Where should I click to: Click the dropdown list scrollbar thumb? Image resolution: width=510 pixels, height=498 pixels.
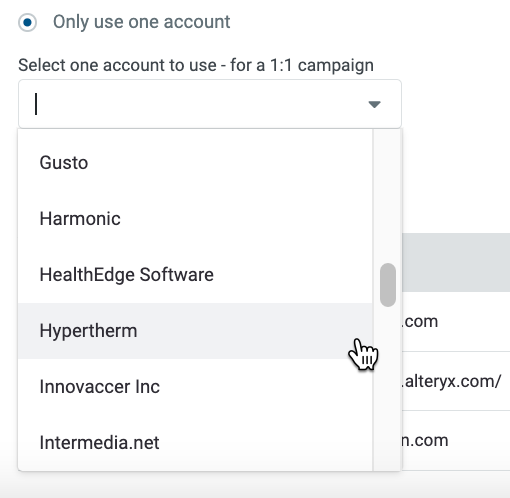(x=388, y=285)
